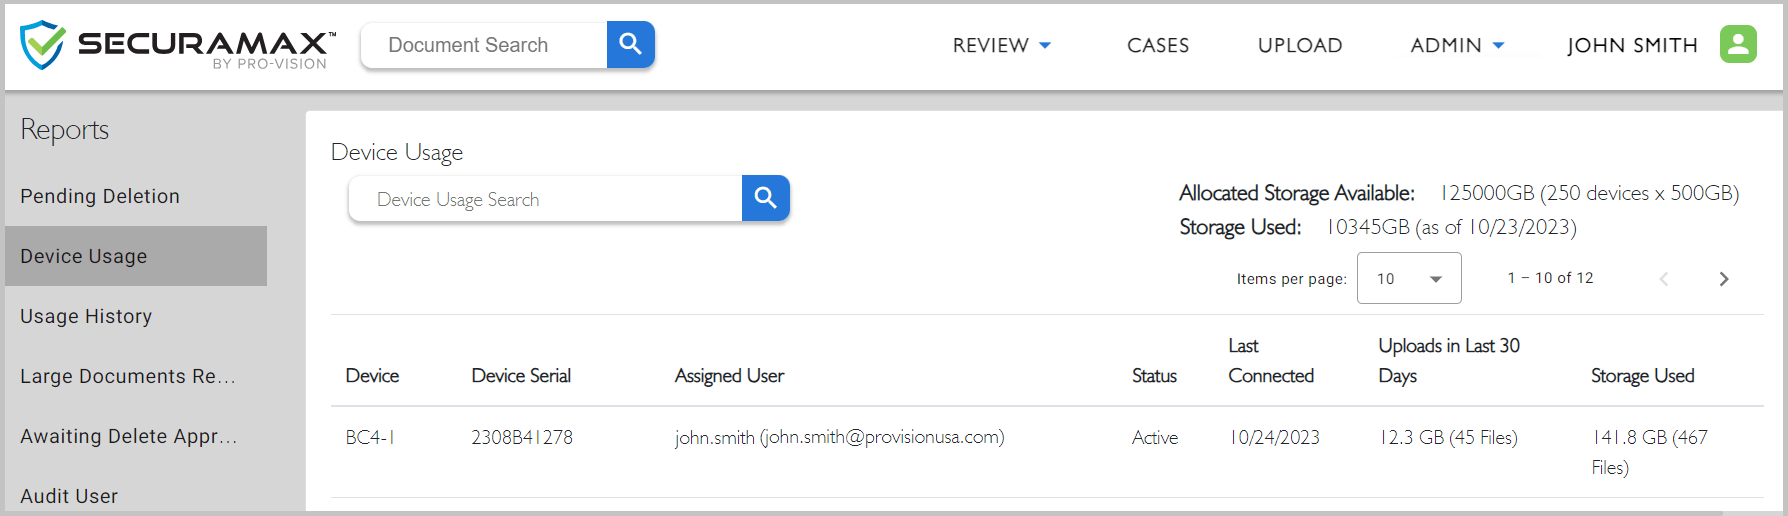The width and height of the screenshot is (1788, 516).
Task: Open the Items per page selector
Action: (1409, 278)
